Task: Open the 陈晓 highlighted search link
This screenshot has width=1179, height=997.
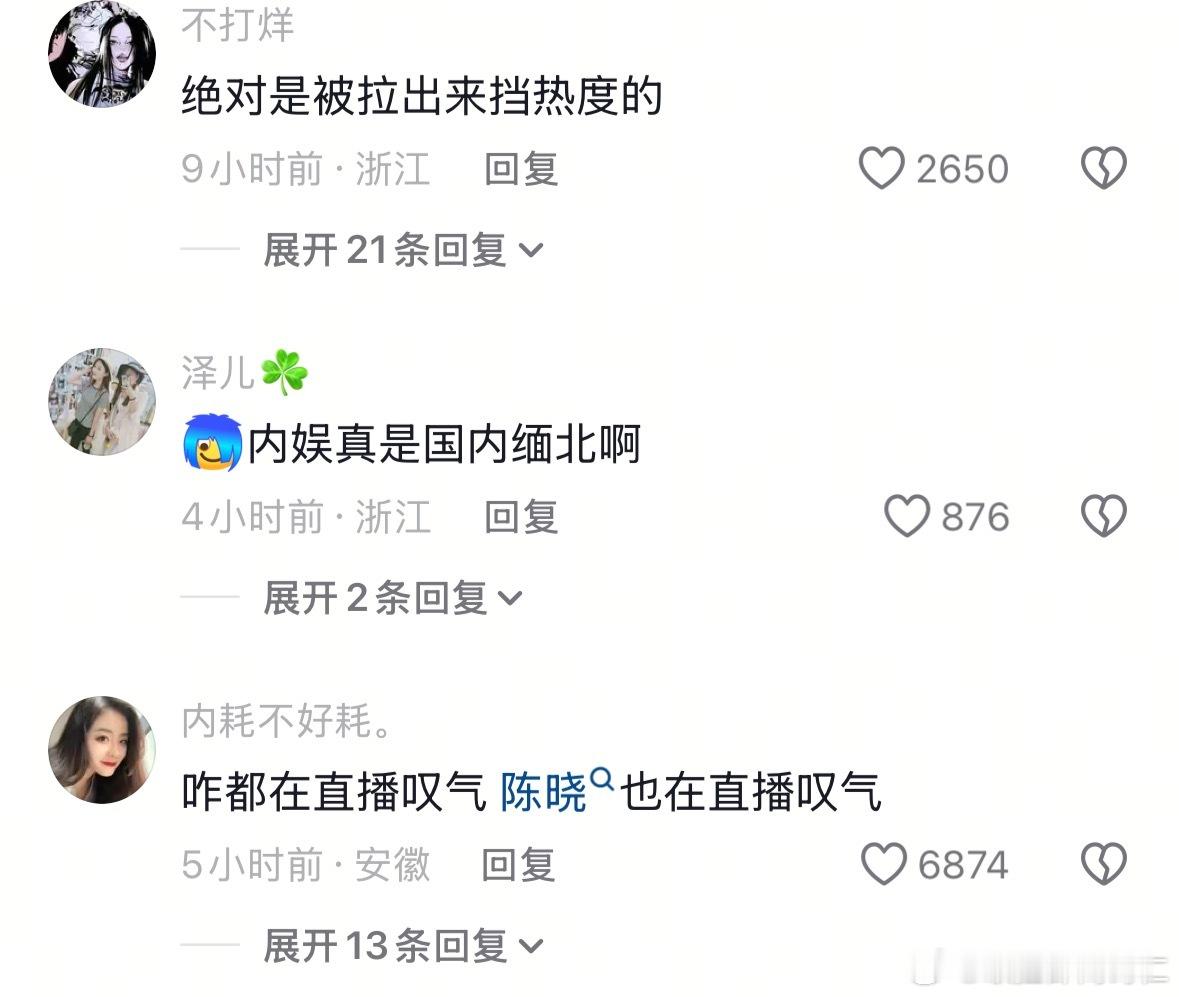Action: coord(543,792)
